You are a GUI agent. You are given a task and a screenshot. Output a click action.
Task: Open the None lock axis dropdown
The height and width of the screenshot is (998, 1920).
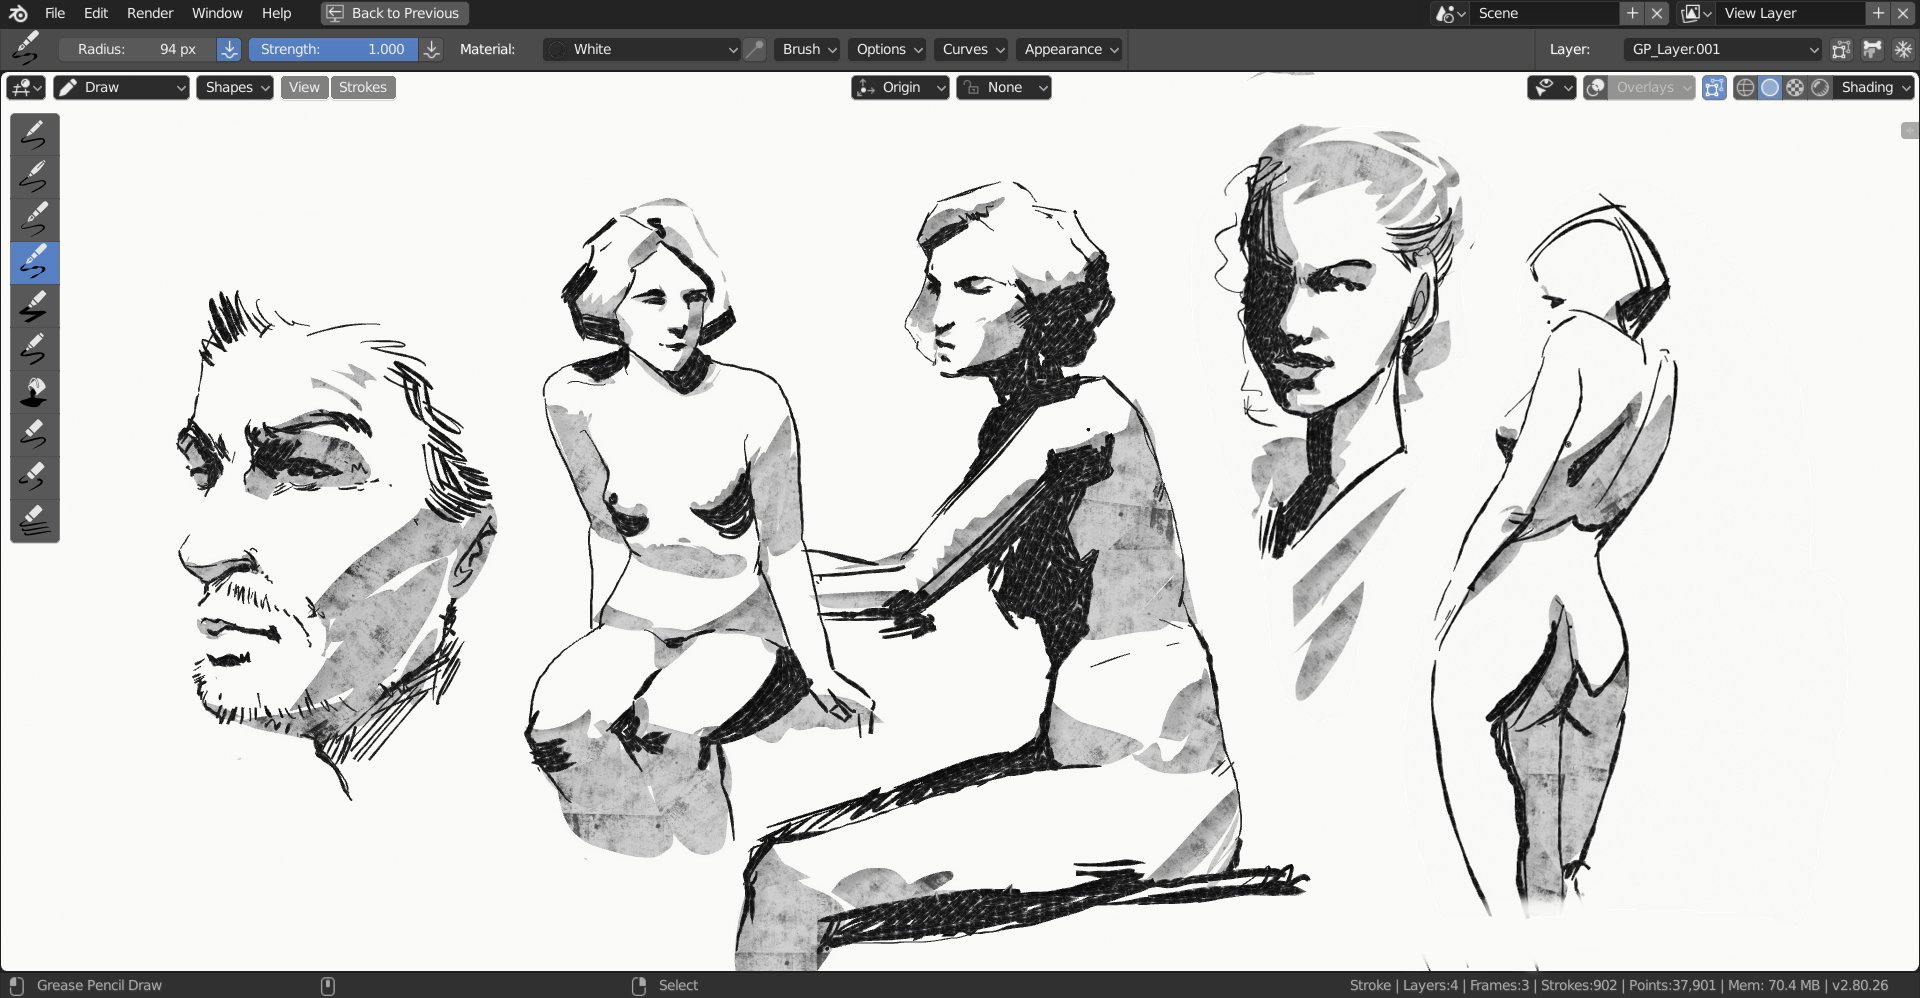point(1004,87)
